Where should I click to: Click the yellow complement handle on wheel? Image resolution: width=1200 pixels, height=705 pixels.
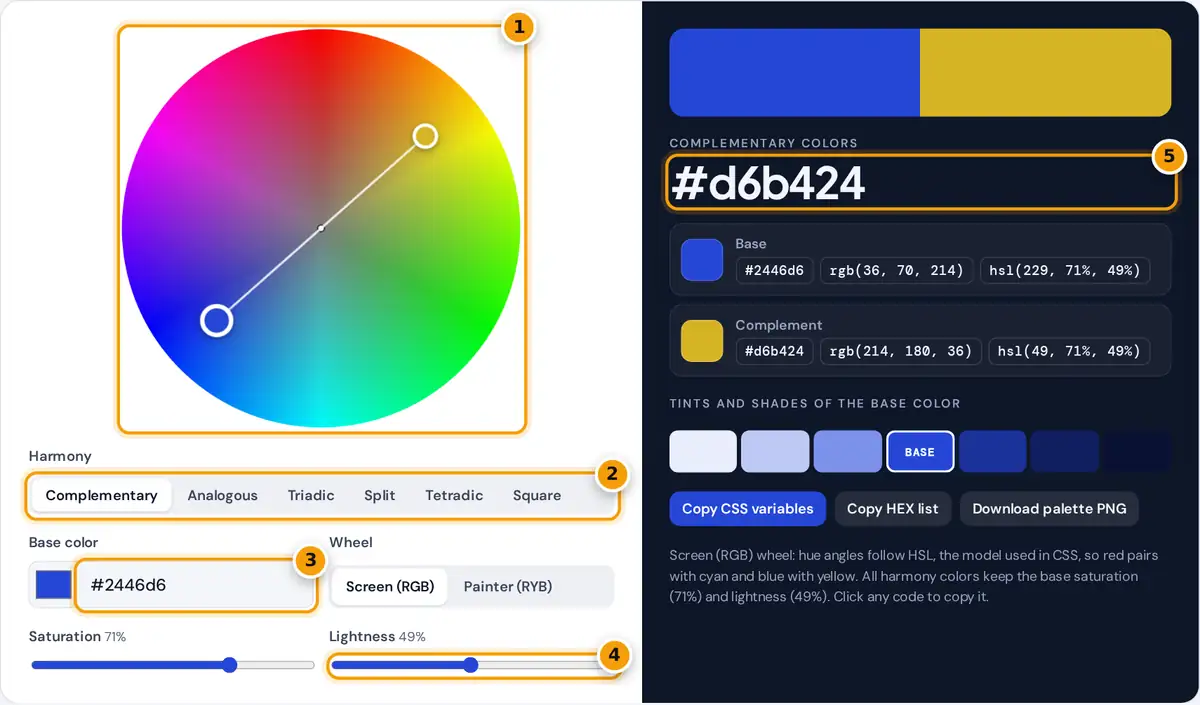pos(425,136)
